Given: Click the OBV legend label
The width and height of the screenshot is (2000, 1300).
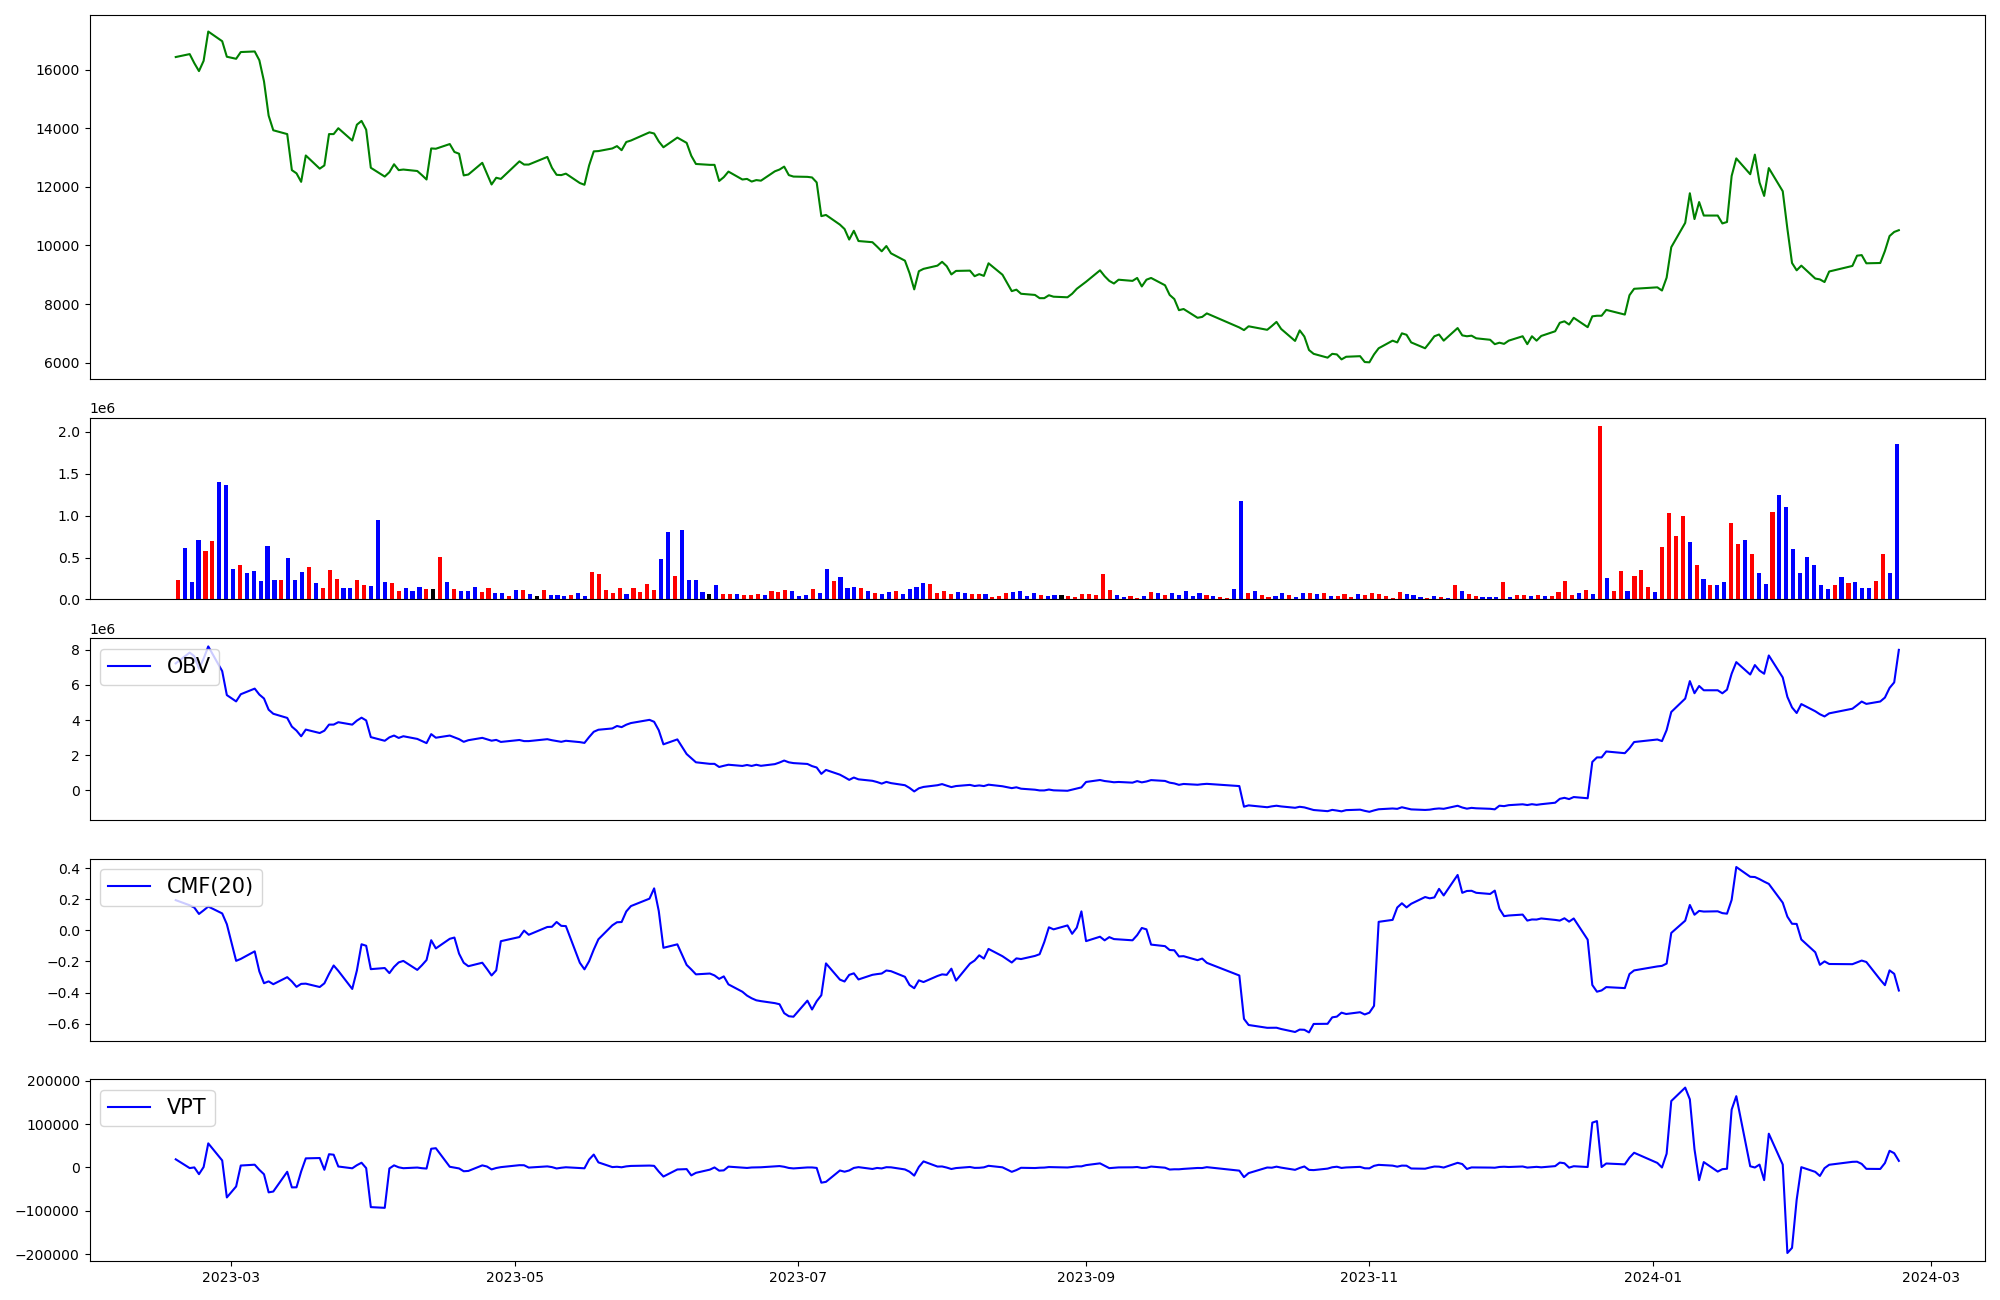Looking at the screenshot, I should pyautogui.click(x=188, y=666).
